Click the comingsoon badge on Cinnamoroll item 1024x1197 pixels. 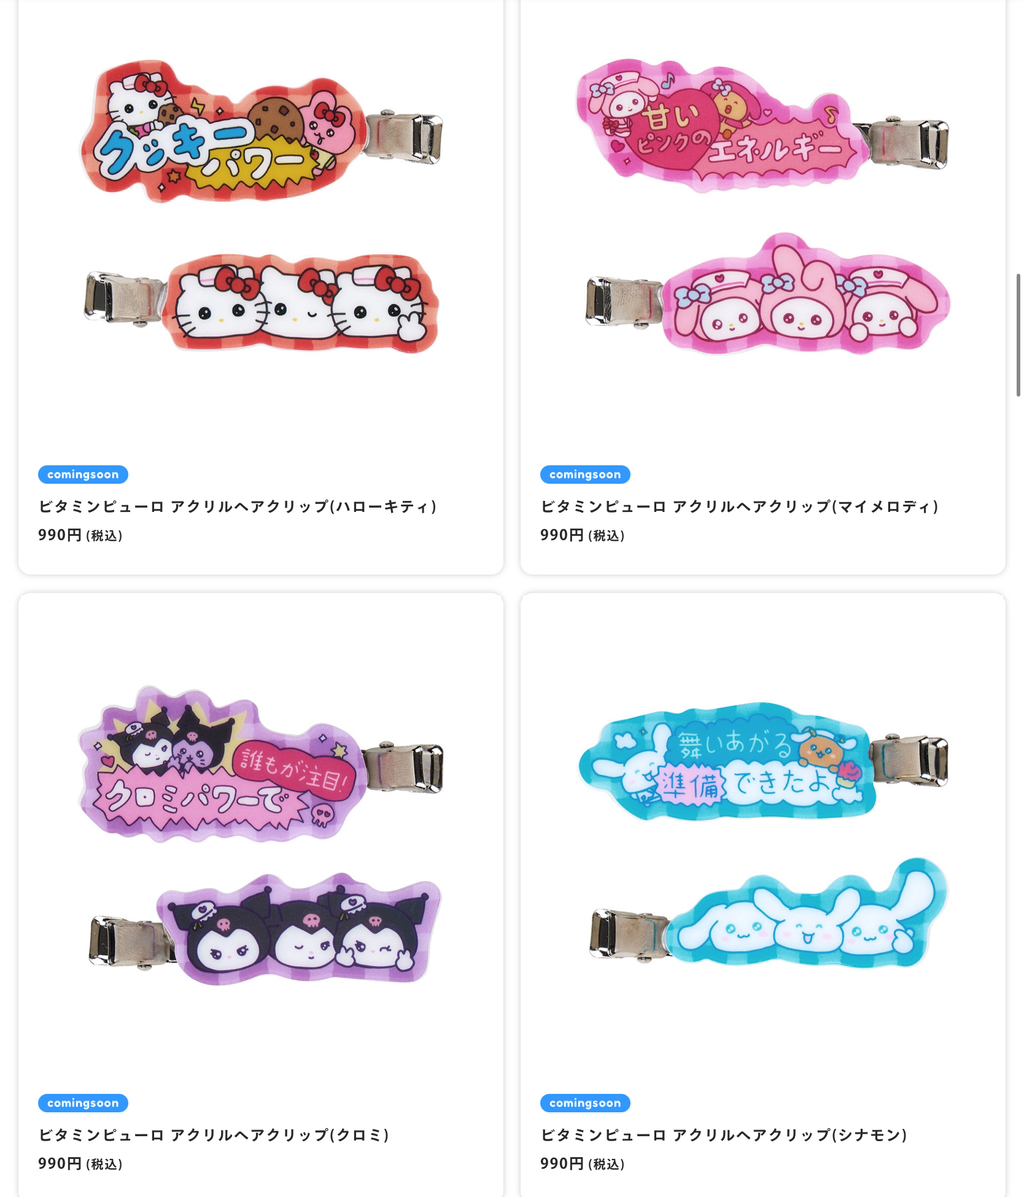585,1102
